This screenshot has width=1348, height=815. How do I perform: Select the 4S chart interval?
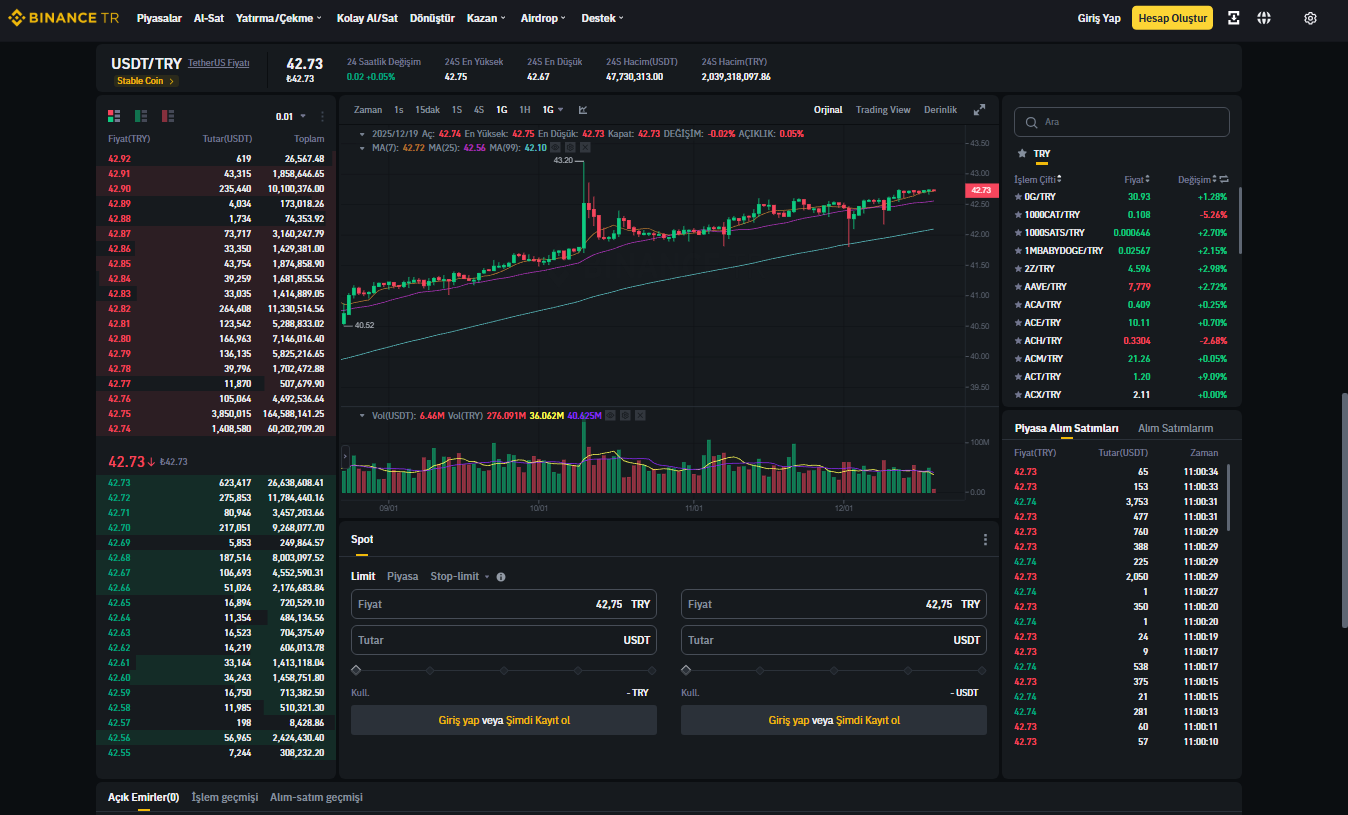(x=479, y=110)
